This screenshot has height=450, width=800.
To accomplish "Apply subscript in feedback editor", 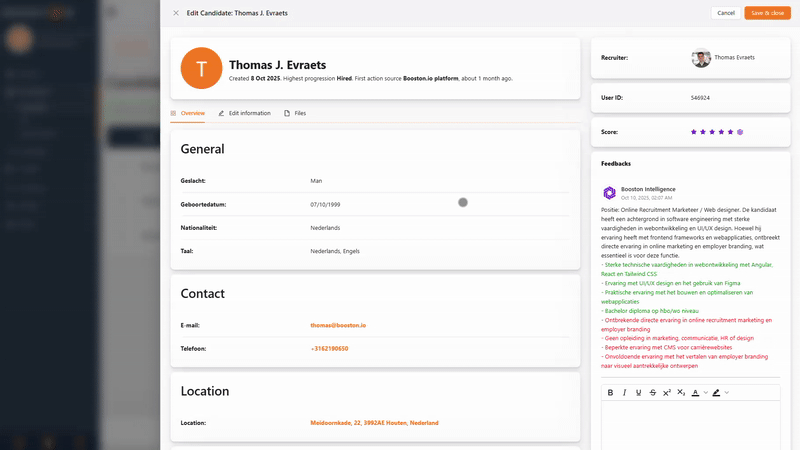I will point(681,392).
